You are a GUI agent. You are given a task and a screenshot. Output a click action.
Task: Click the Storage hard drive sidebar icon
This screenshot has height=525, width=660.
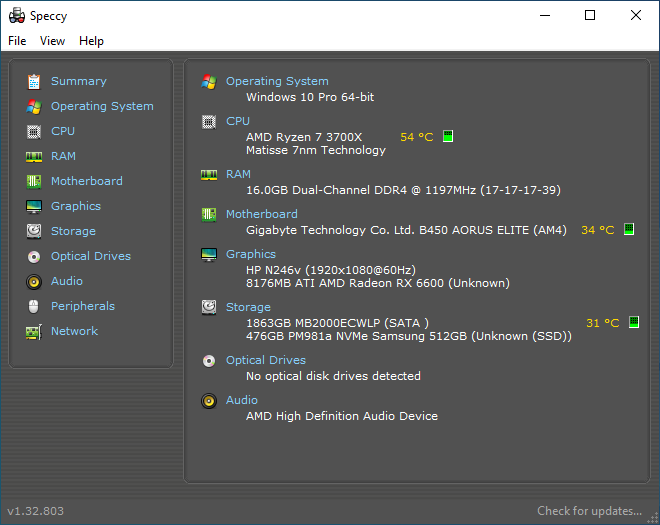tap(34, 231)
